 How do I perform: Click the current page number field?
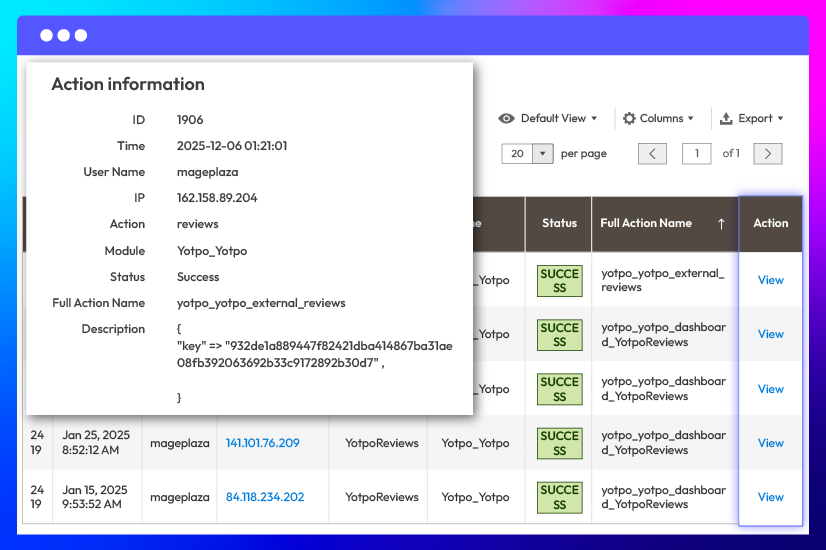696,154
